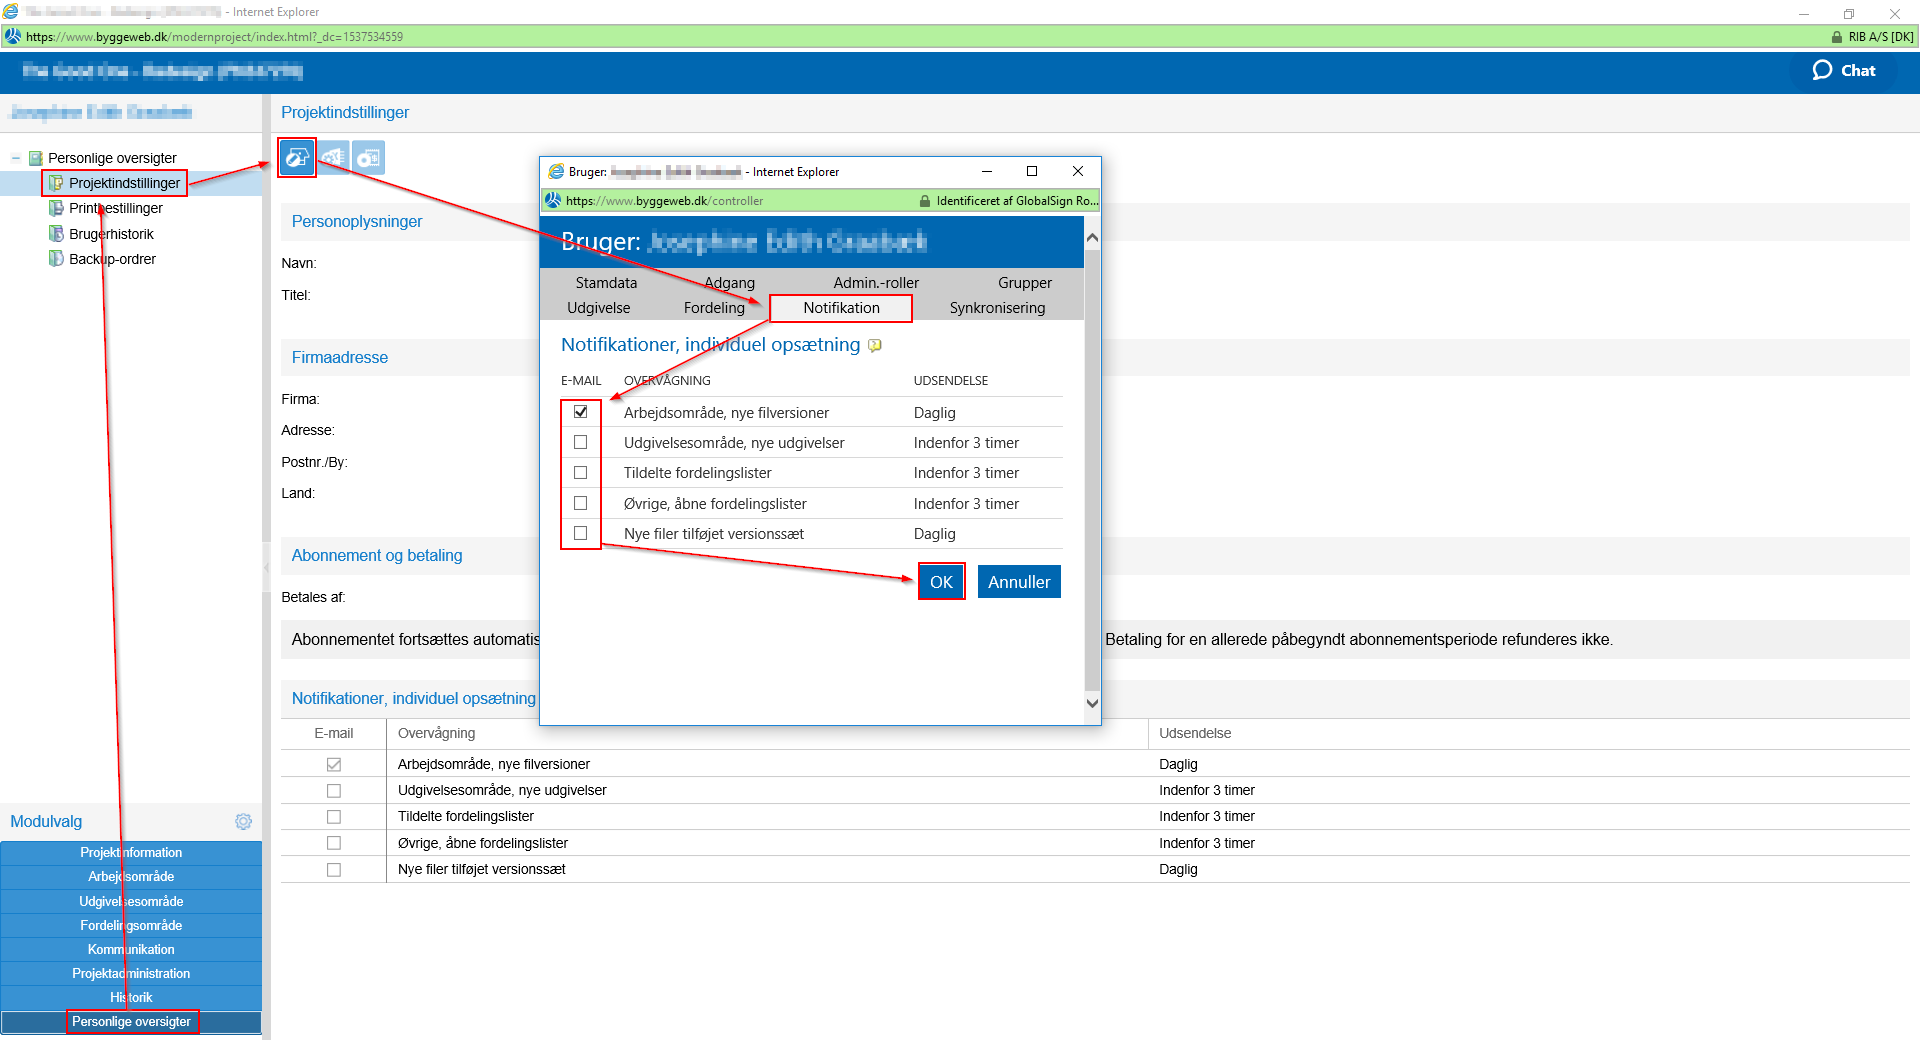The width and height of the screenshot is (1920, 1040).
Task: Enable Udgivelsesområde, nye udgivelser checkbox in dialog
Action: 580,442
